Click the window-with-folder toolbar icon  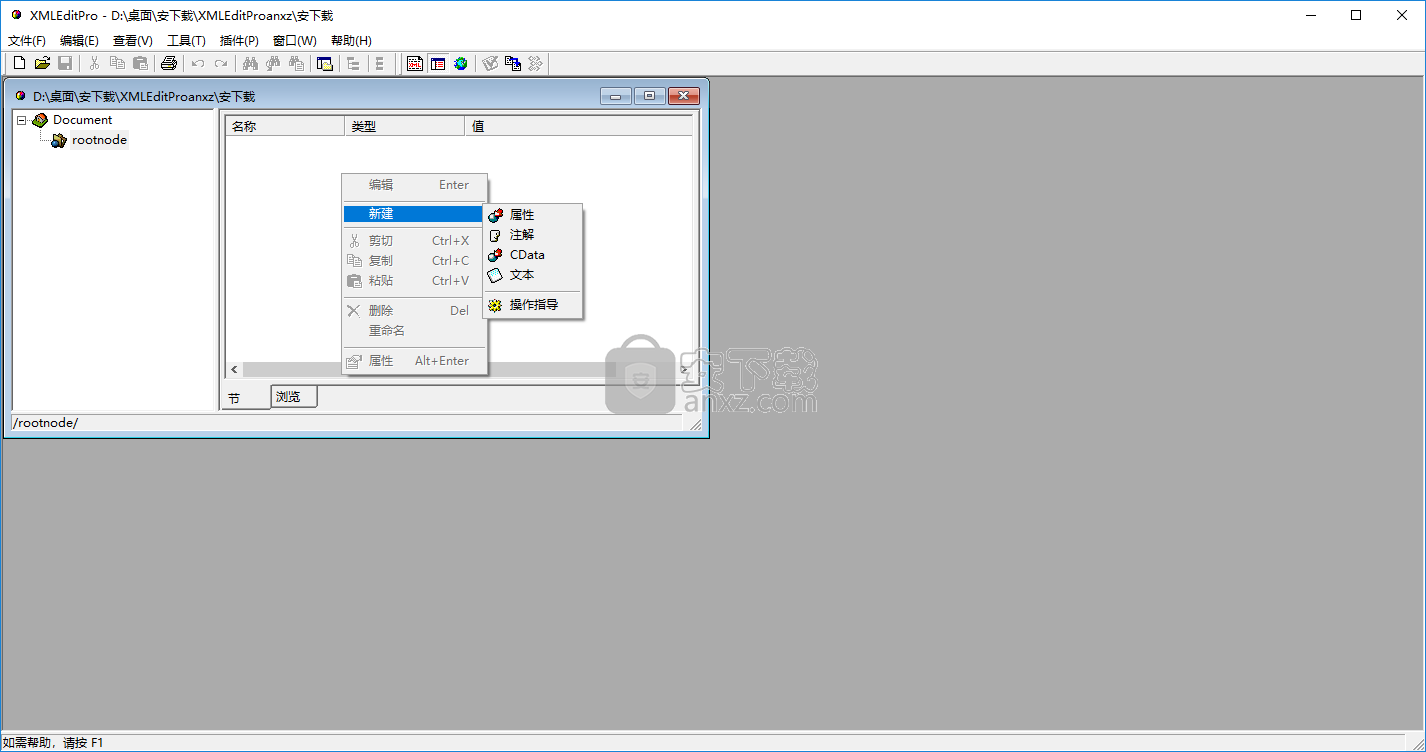coord(325,63)
